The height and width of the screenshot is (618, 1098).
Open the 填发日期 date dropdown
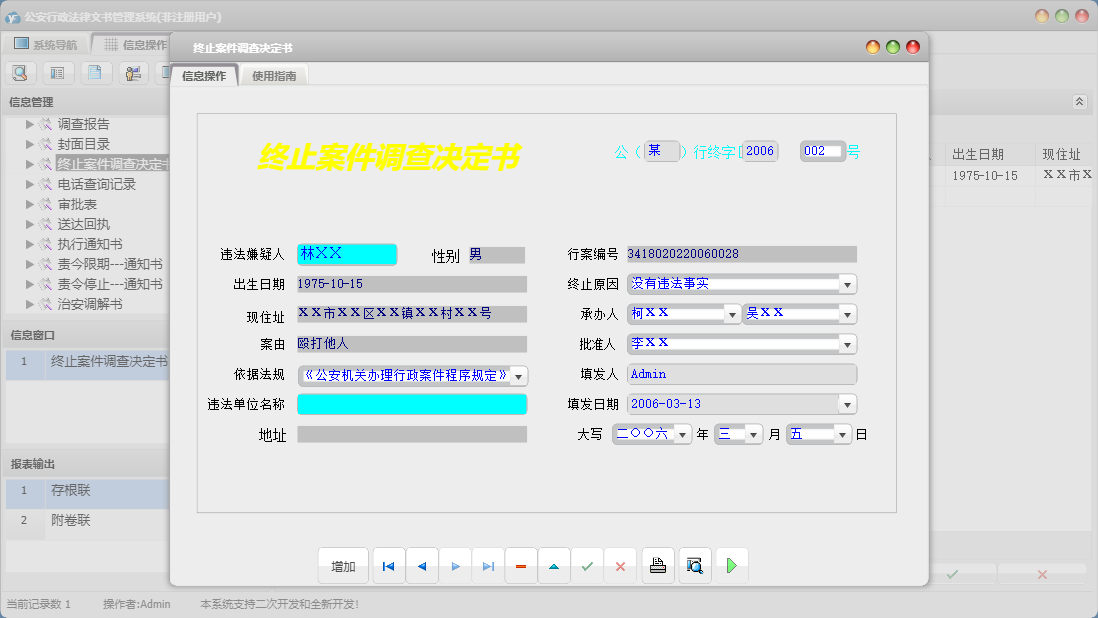point(848,405)
